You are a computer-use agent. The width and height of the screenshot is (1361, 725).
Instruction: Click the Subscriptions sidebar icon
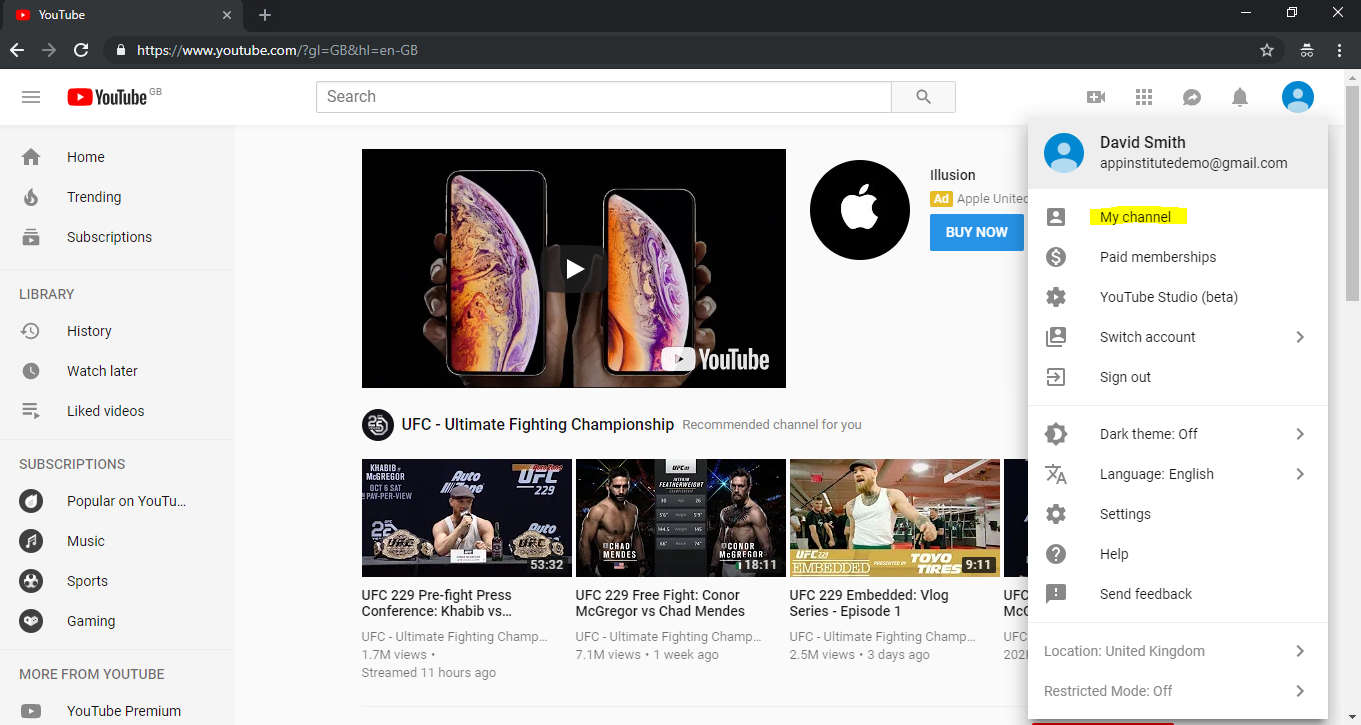point(31,237)
